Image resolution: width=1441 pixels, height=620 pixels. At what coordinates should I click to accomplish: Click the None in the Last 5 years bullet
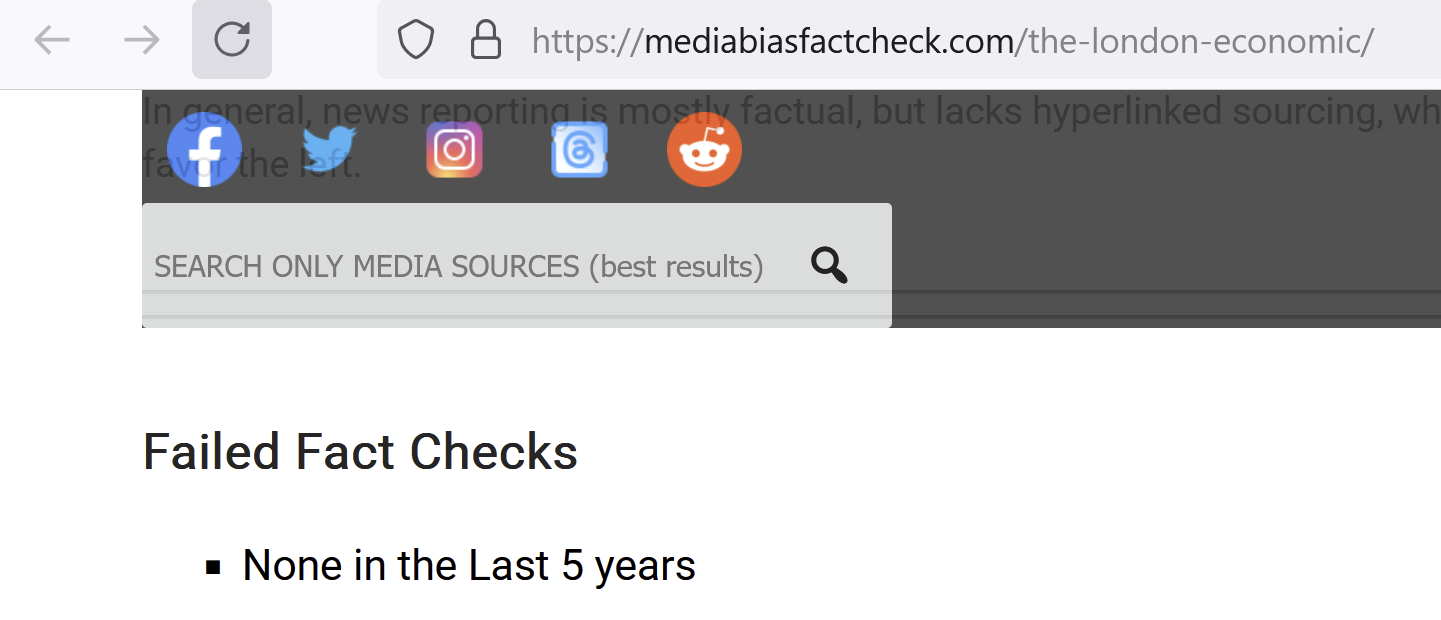(467, 565)
